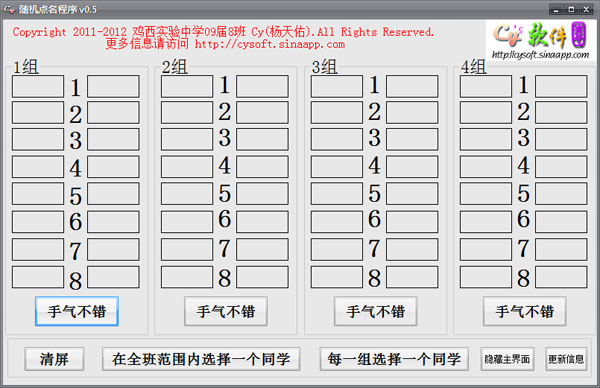600x388 pixels.
Task: Select right box of row 8 in 2组
Action: pyautogui.click(x=262, y=277)
